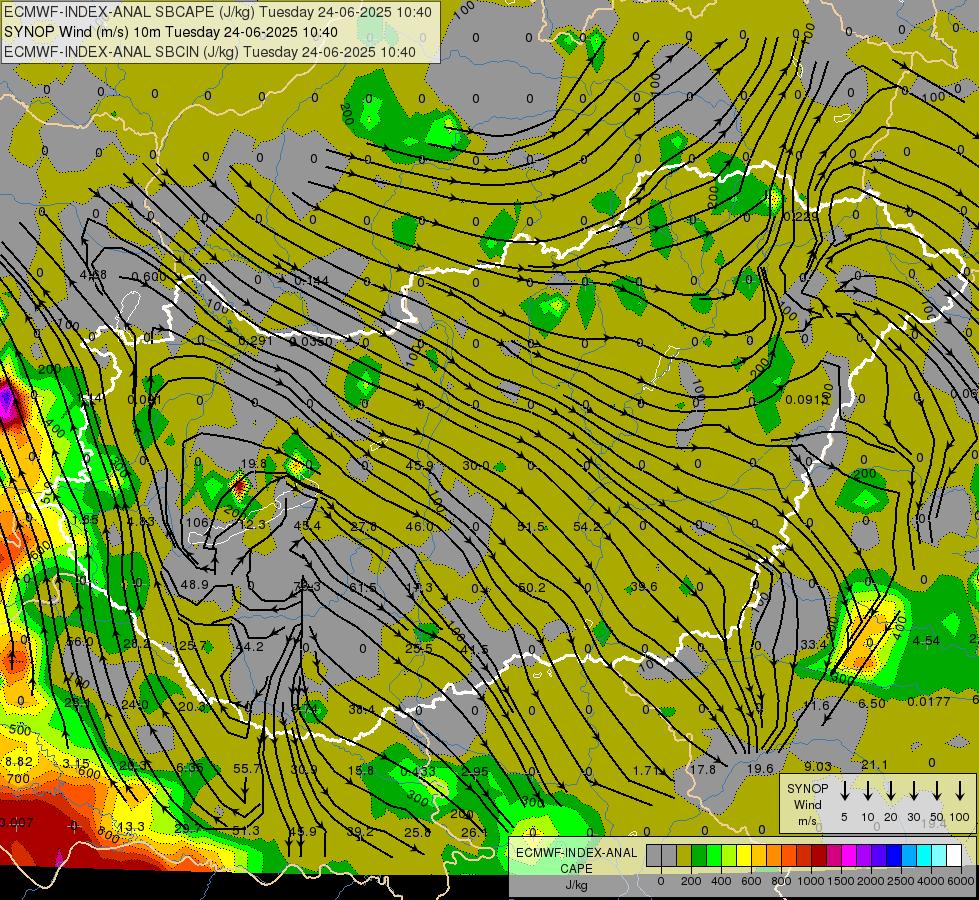
Task: Click the map value 39.6
Action: pyautogui.click(x=644, y=586)
